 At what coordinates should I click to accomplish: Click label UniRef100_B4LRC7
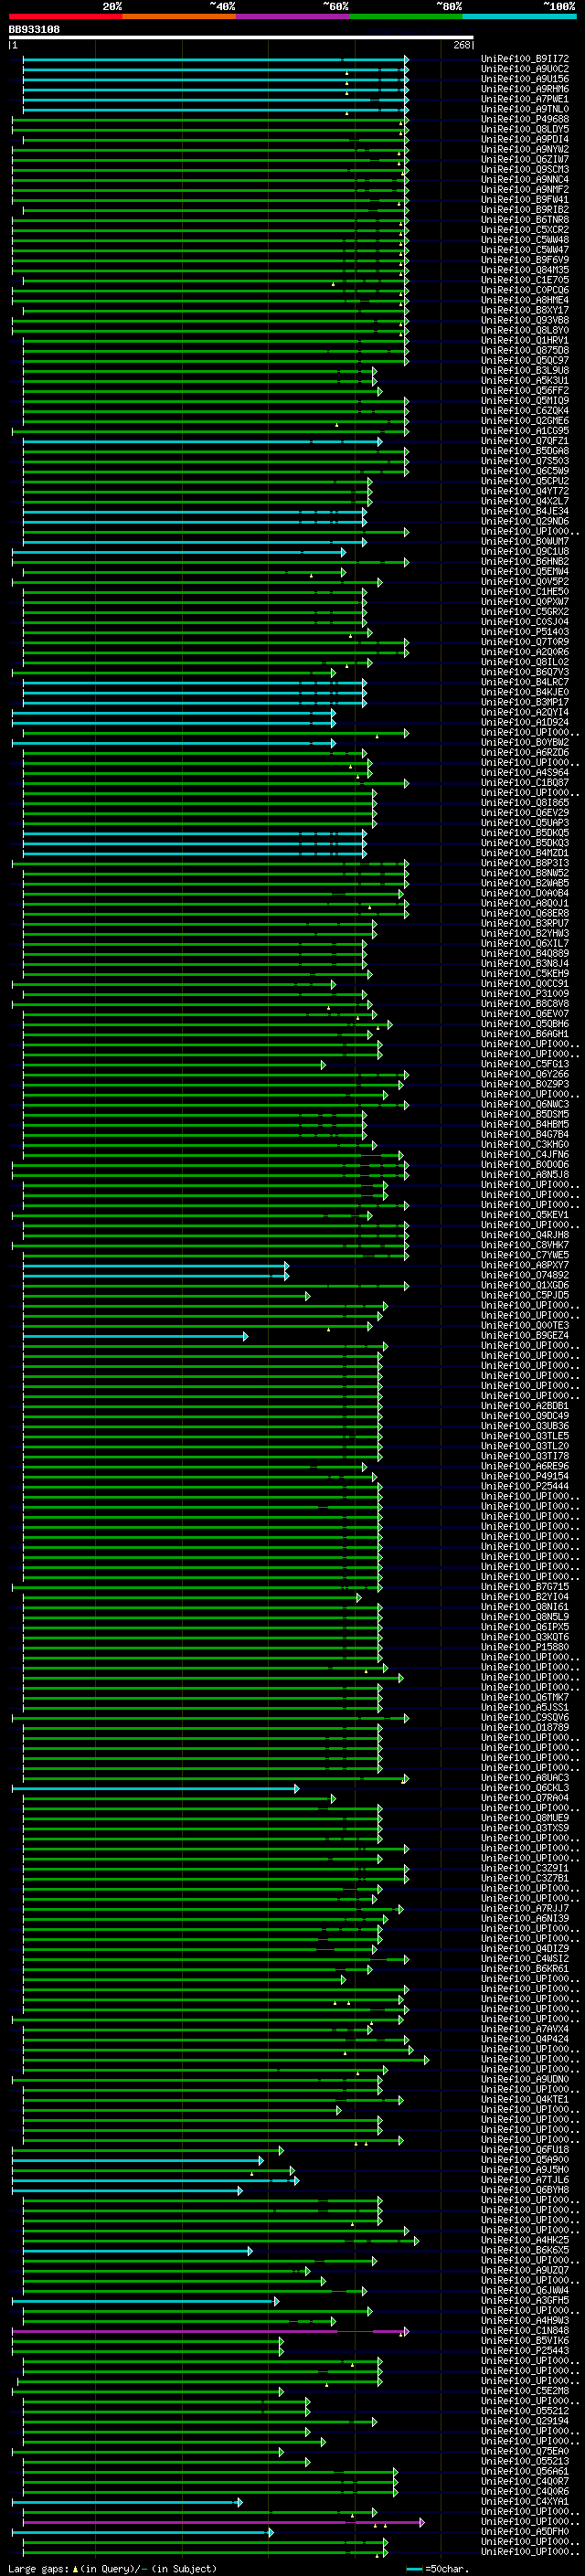(x=525, y=682)
